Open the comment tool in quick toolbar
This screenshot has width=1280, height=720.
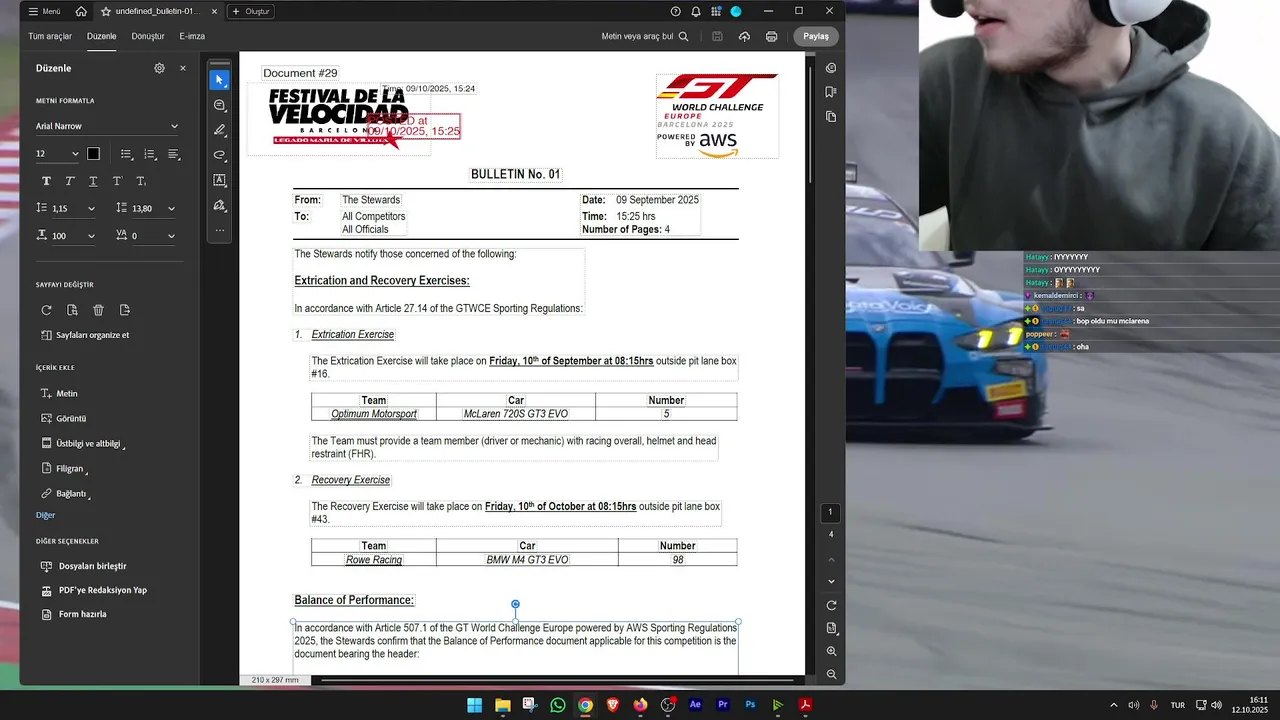pyautogui.click(x=219, y=105)
